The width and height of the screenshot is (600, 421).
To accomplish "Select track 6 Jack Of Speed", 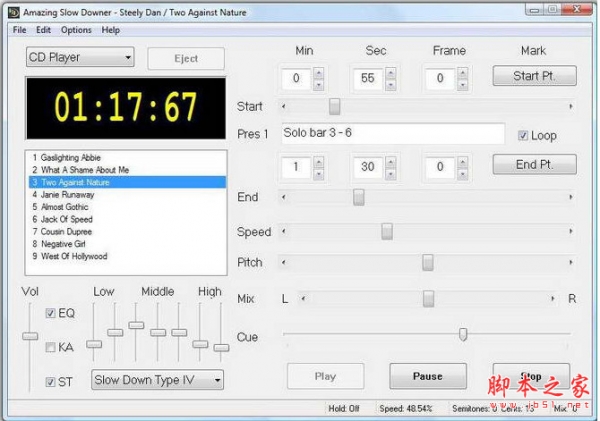I will point(127,219).
